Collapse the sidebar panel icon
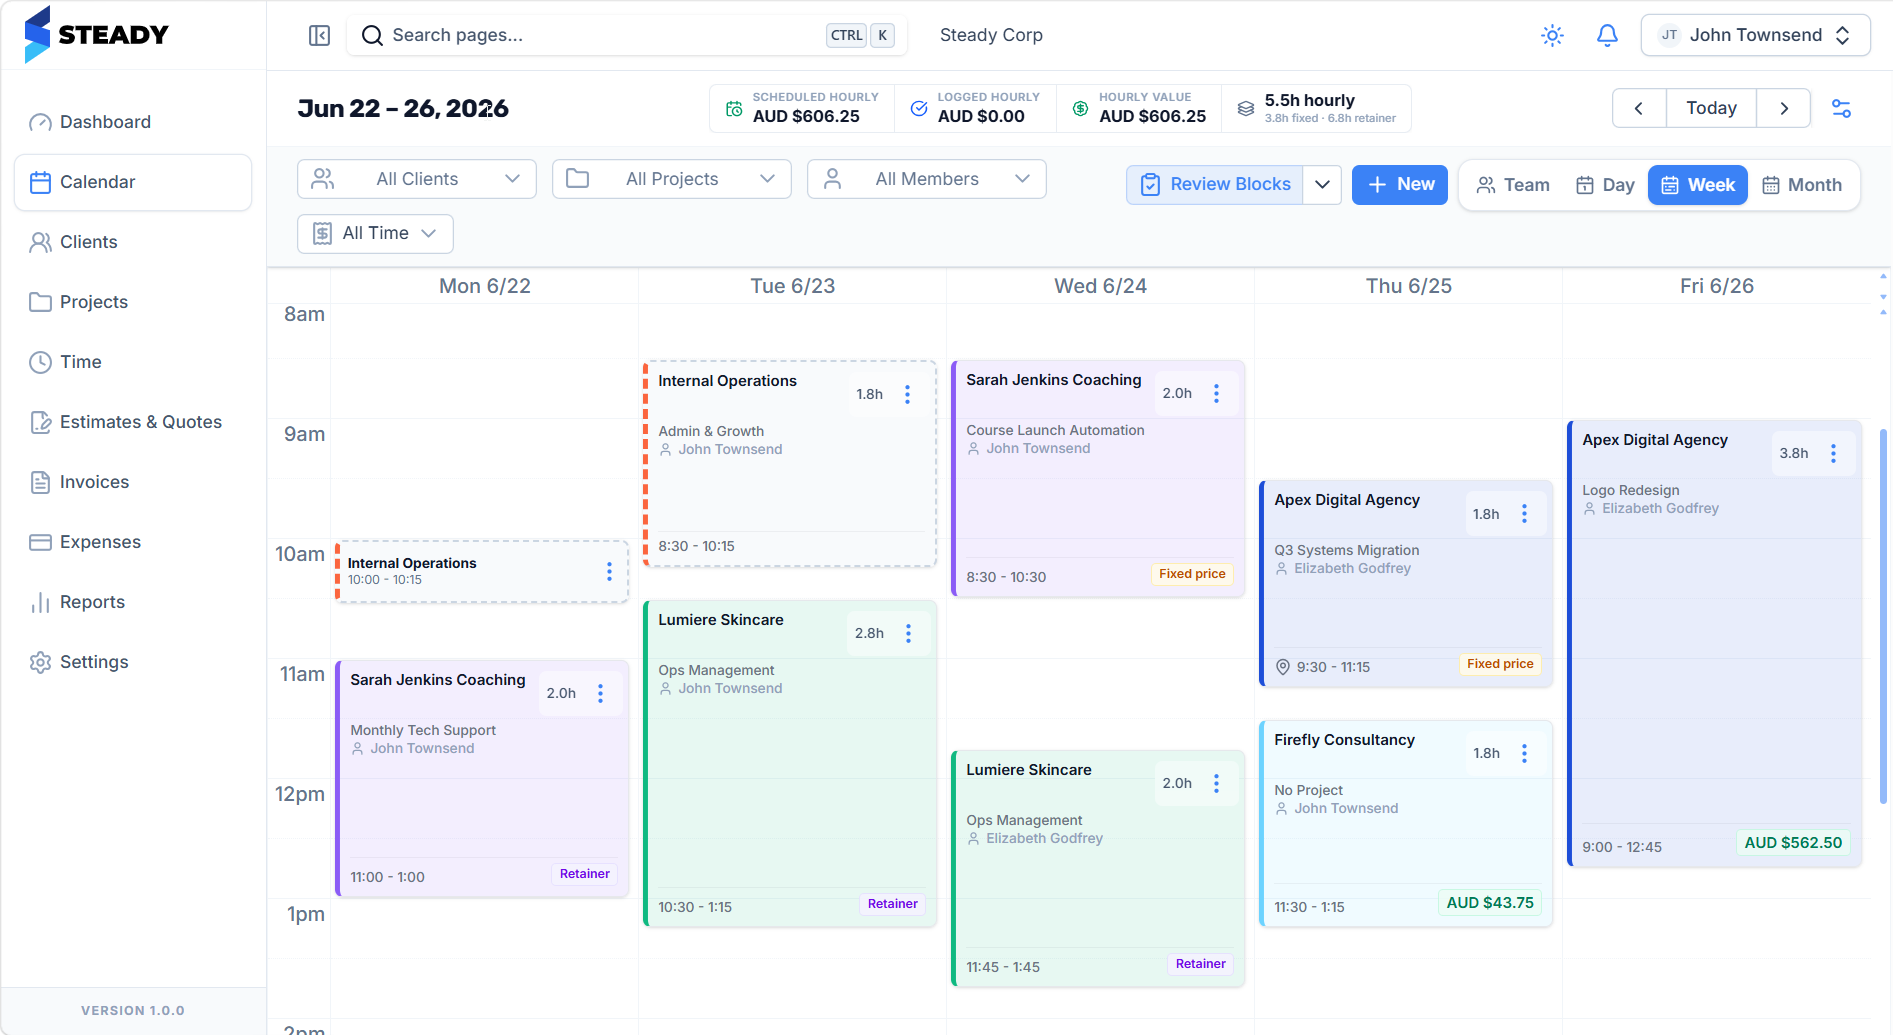Screen dimensions: 1893x1035 tap(319, 36)
